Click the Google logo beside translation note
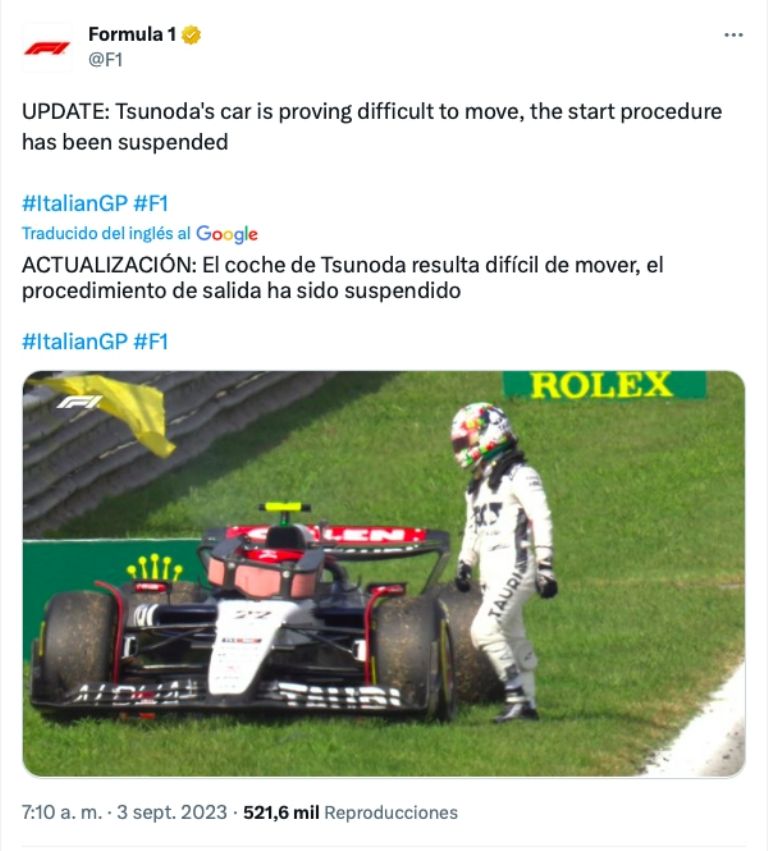Screen dimensions: 768x851 (x=226, y=234)
